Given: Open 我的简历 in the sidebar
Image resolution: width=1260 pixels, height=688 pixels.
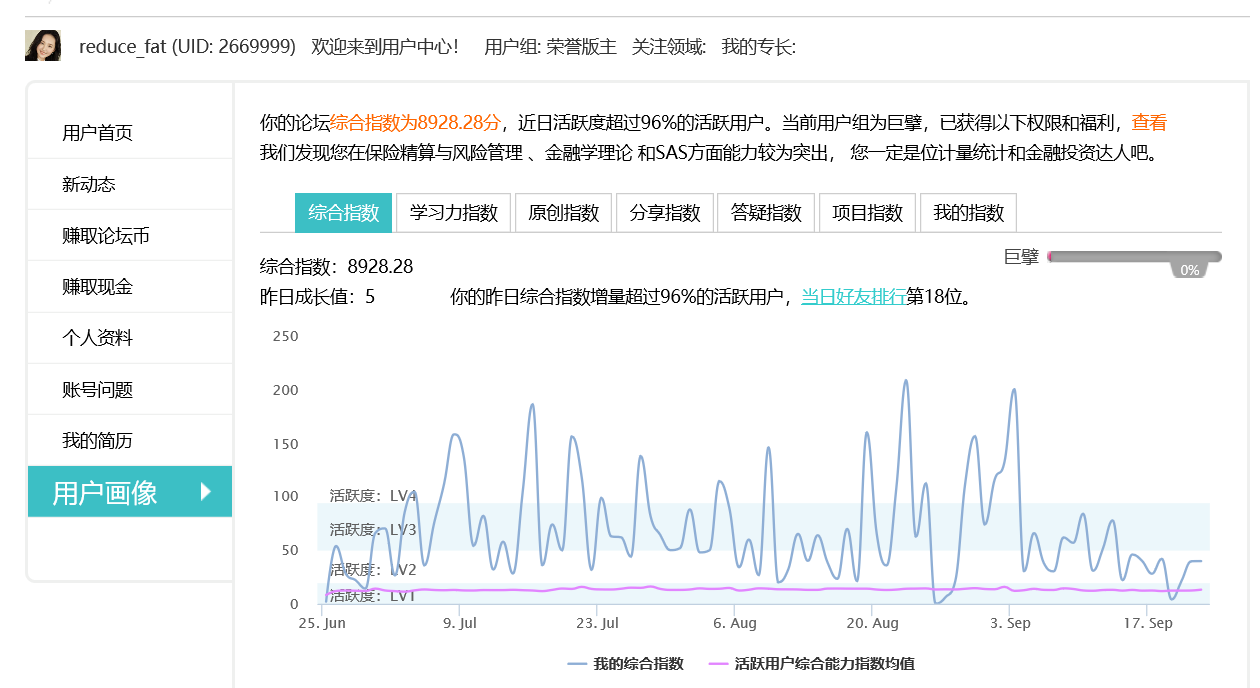Looking at the screenshot, I should pos(130,441).
